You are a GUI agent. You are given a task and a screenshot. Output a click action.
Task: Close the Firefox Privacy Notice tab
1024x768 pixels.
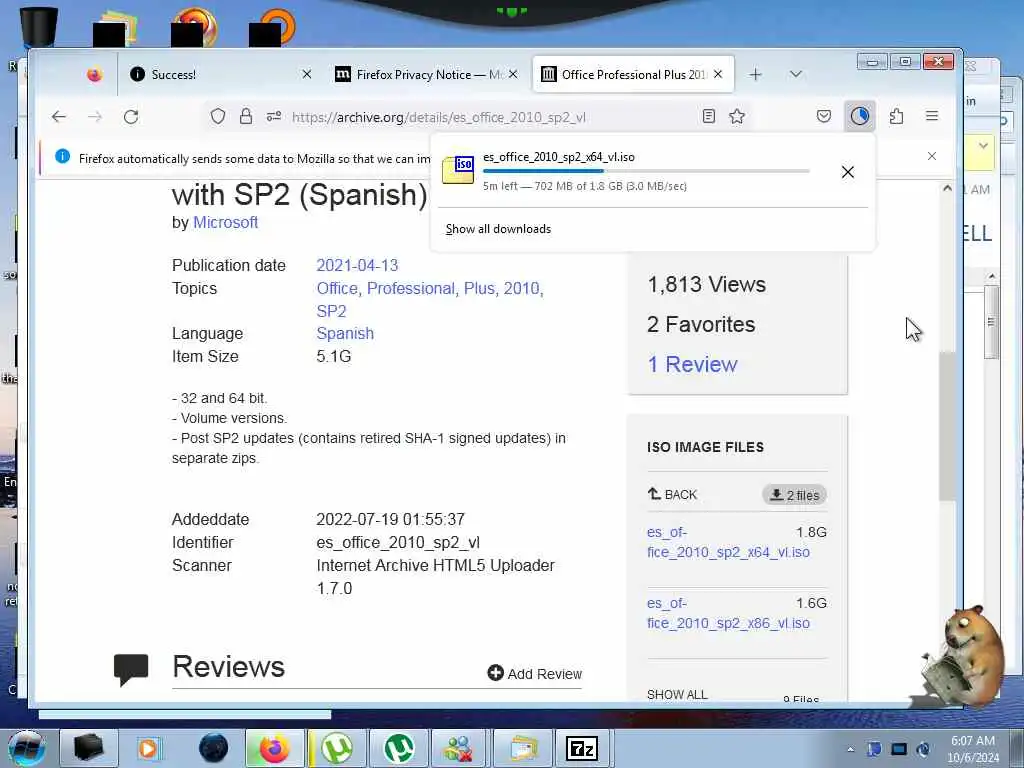click(513, 74)
